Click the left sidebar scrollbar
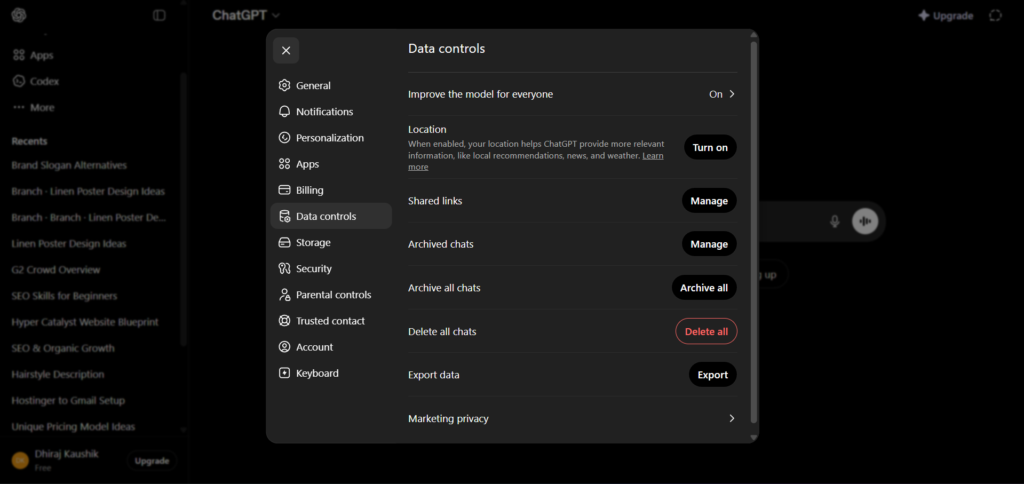Image resolution: width=1024 pixels, height=484 pixels. [184, 209]
